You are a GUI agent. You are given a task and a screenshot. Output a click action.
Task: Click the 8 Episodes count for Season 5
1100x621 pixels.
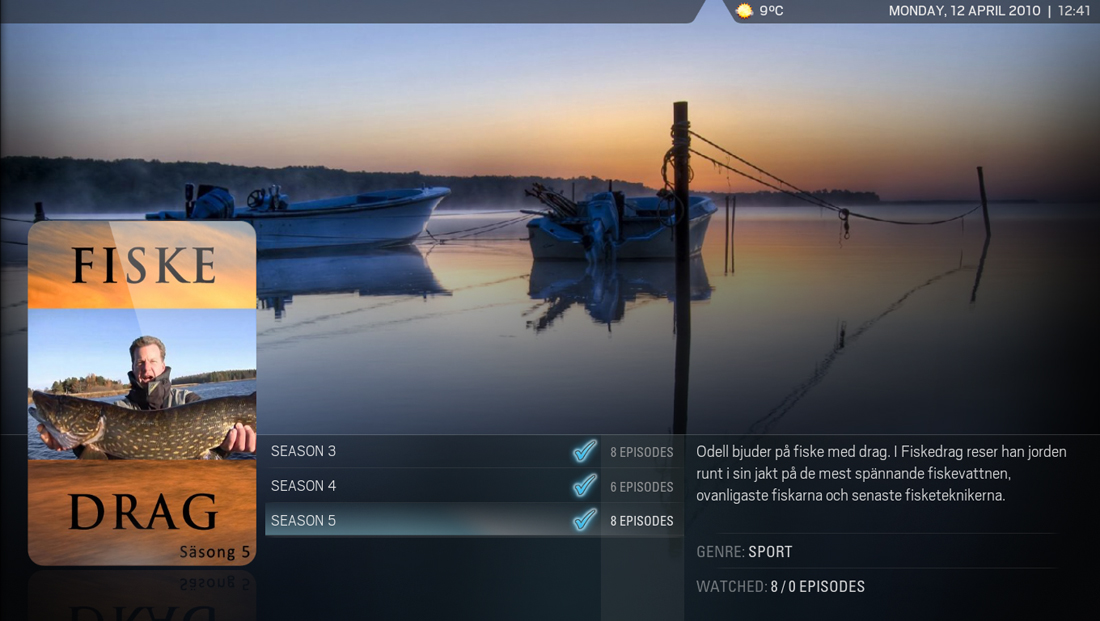(x=642, y=521)
